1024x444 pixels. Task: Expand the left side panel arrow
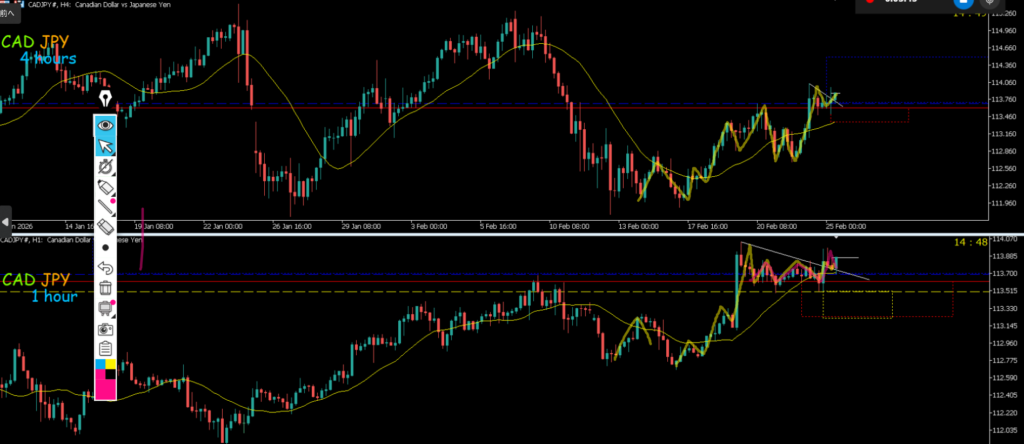tap(5, 221)
